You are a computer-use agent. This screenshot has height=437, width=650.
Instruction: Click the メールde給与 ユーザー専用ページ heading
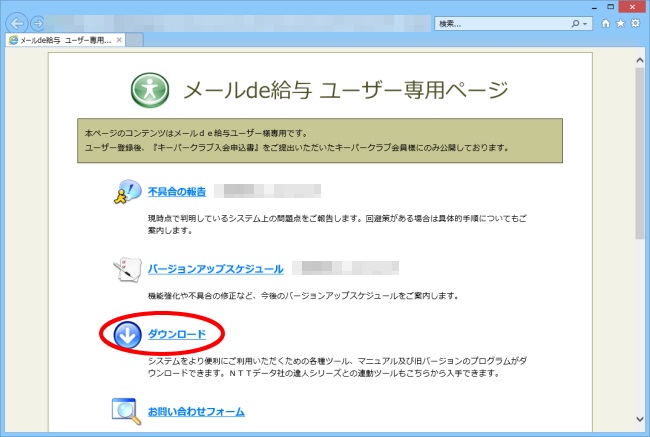(x=346, y=90)
